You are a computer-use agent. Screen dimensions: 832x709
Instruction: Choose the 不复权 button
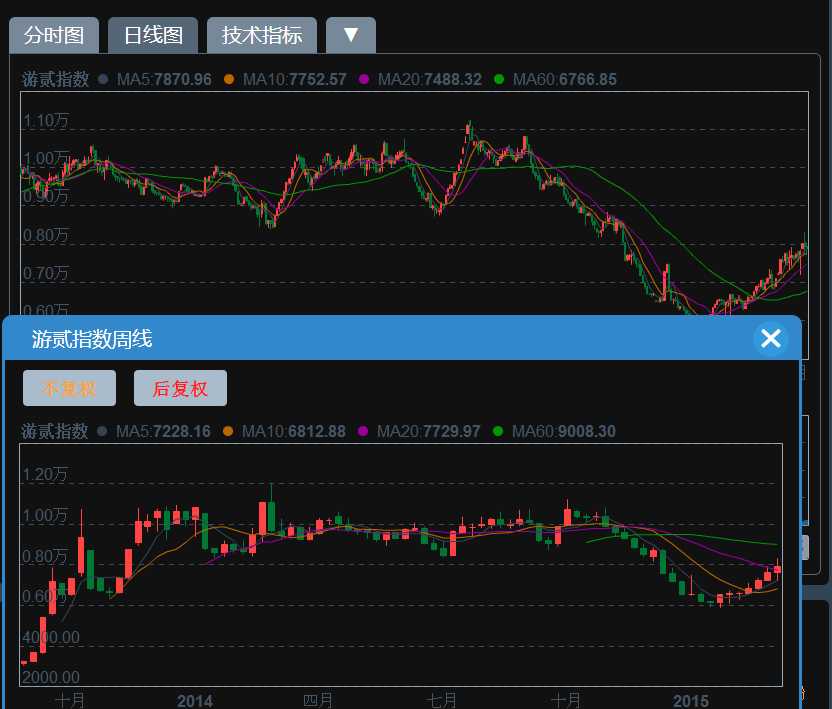coord(69,388)
